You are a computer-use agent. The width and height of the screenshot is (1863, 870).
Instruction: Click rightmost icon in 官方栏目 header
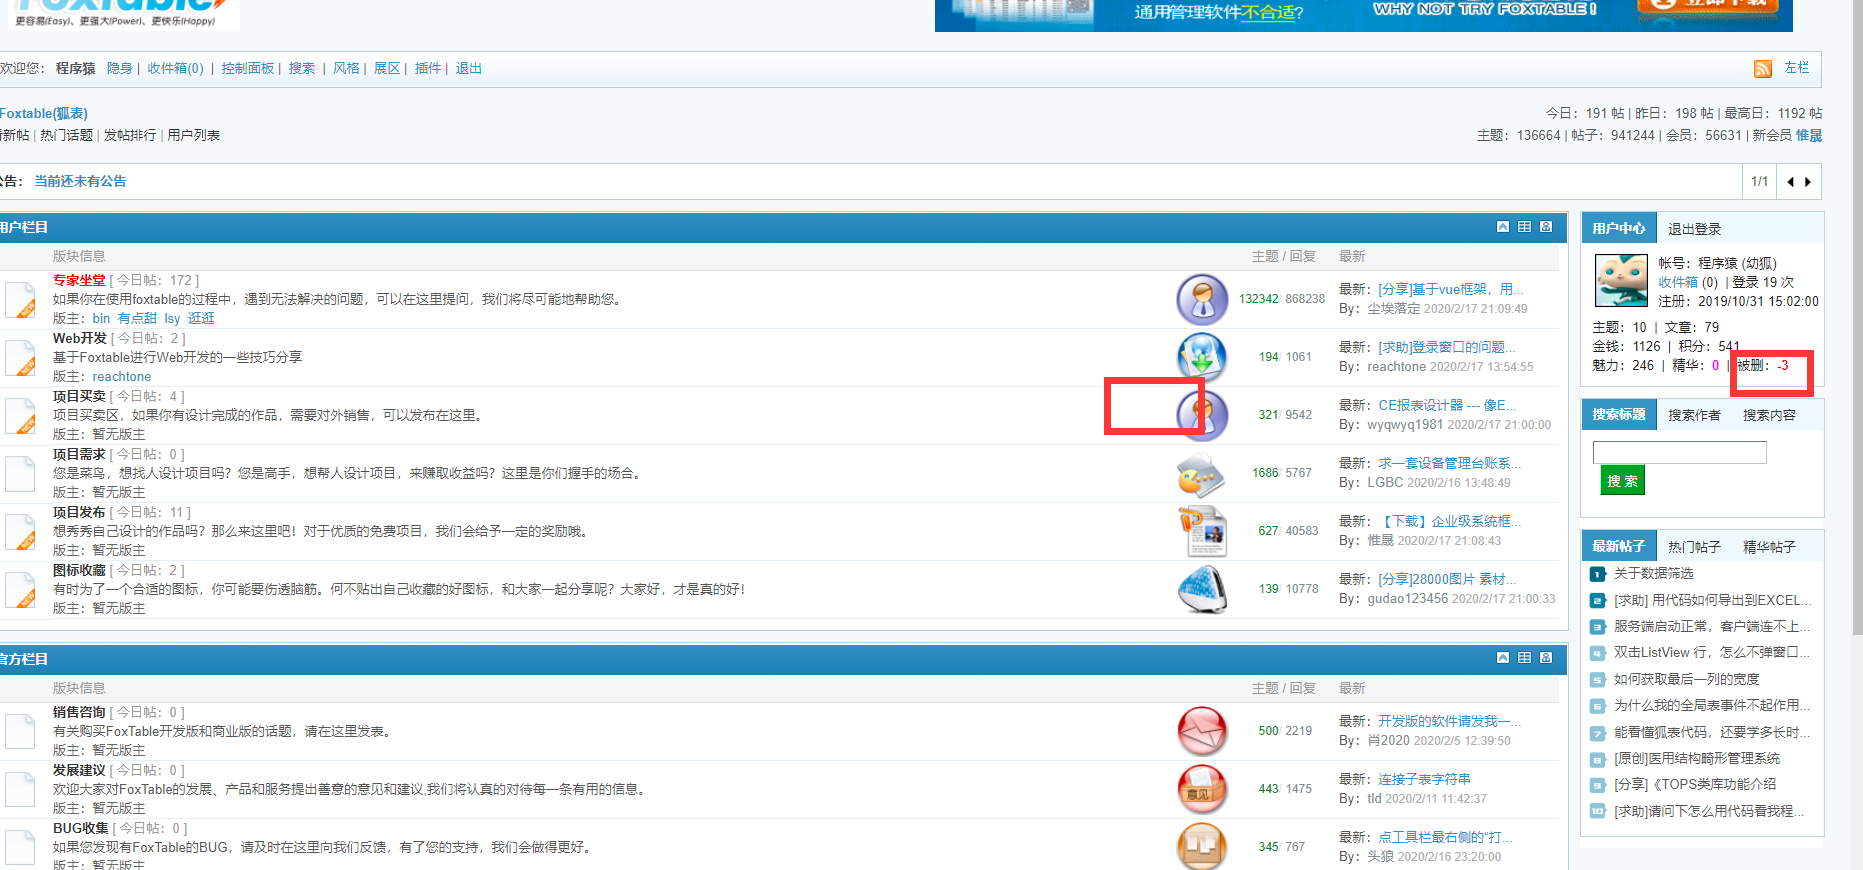[x=1546, y=658]
